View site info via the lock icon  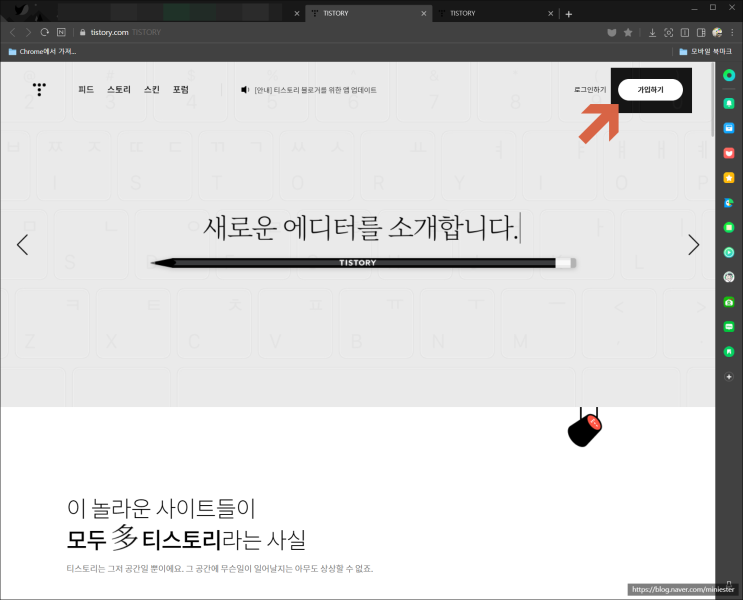[x=82, y=32]
